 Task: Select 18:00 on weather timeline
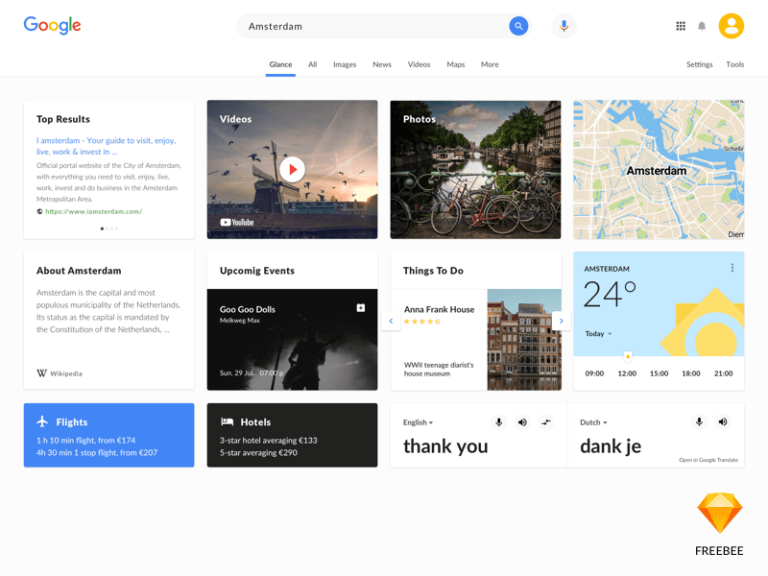tap(691, 373)
